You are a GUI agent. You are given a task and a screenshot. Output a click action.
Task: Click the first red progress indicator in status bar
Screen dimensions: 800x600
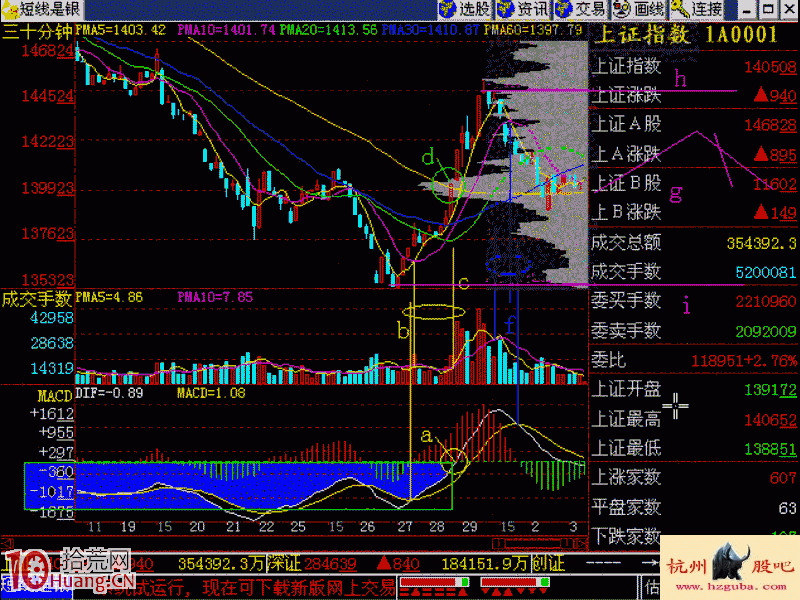435,583
